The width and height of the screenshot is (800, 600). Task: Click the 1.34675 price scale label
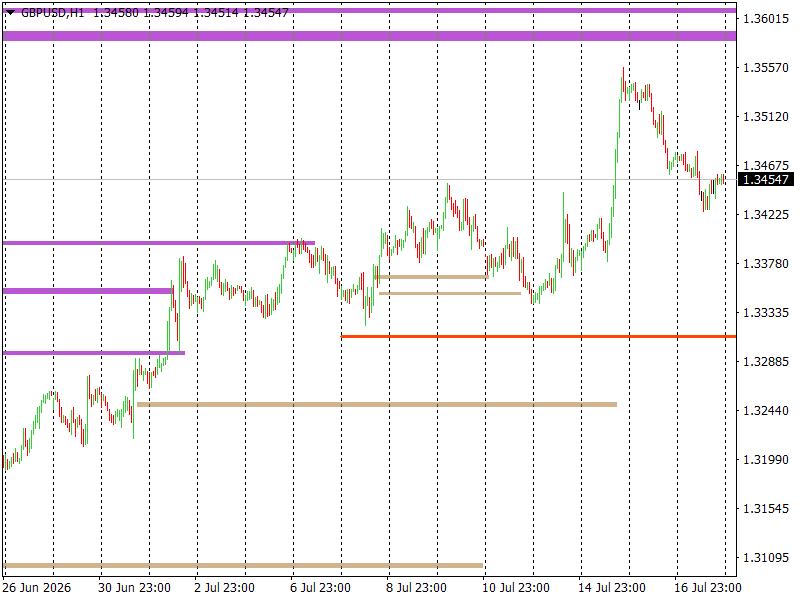766,166
